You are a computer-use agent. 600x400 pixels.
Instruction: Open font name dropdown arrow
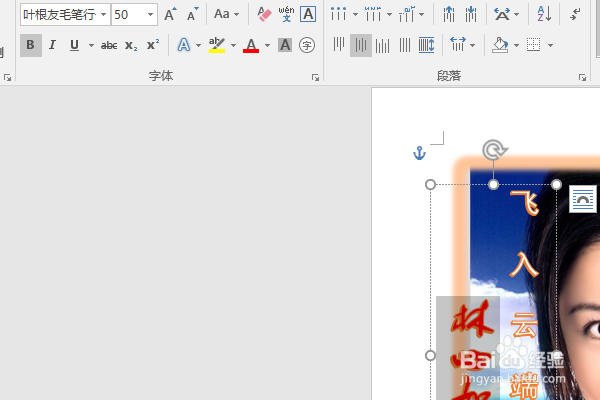[103, 15]
